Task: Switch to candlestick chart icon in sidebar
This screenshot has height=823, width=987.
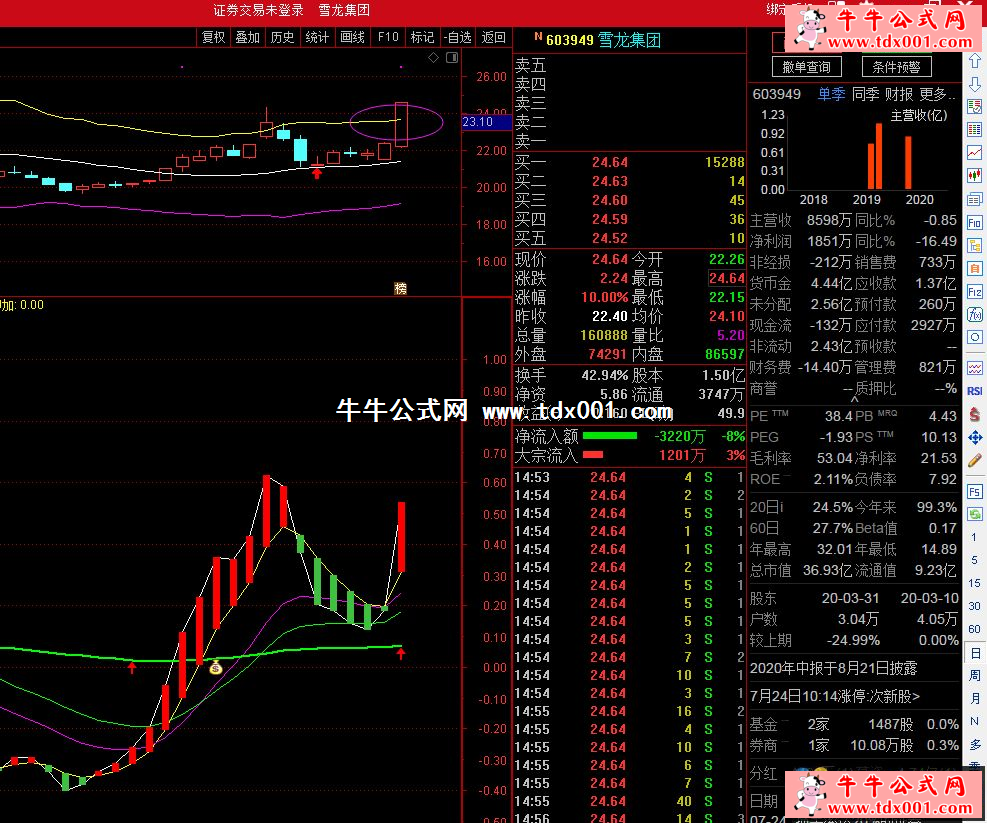Action: [974, 176]
